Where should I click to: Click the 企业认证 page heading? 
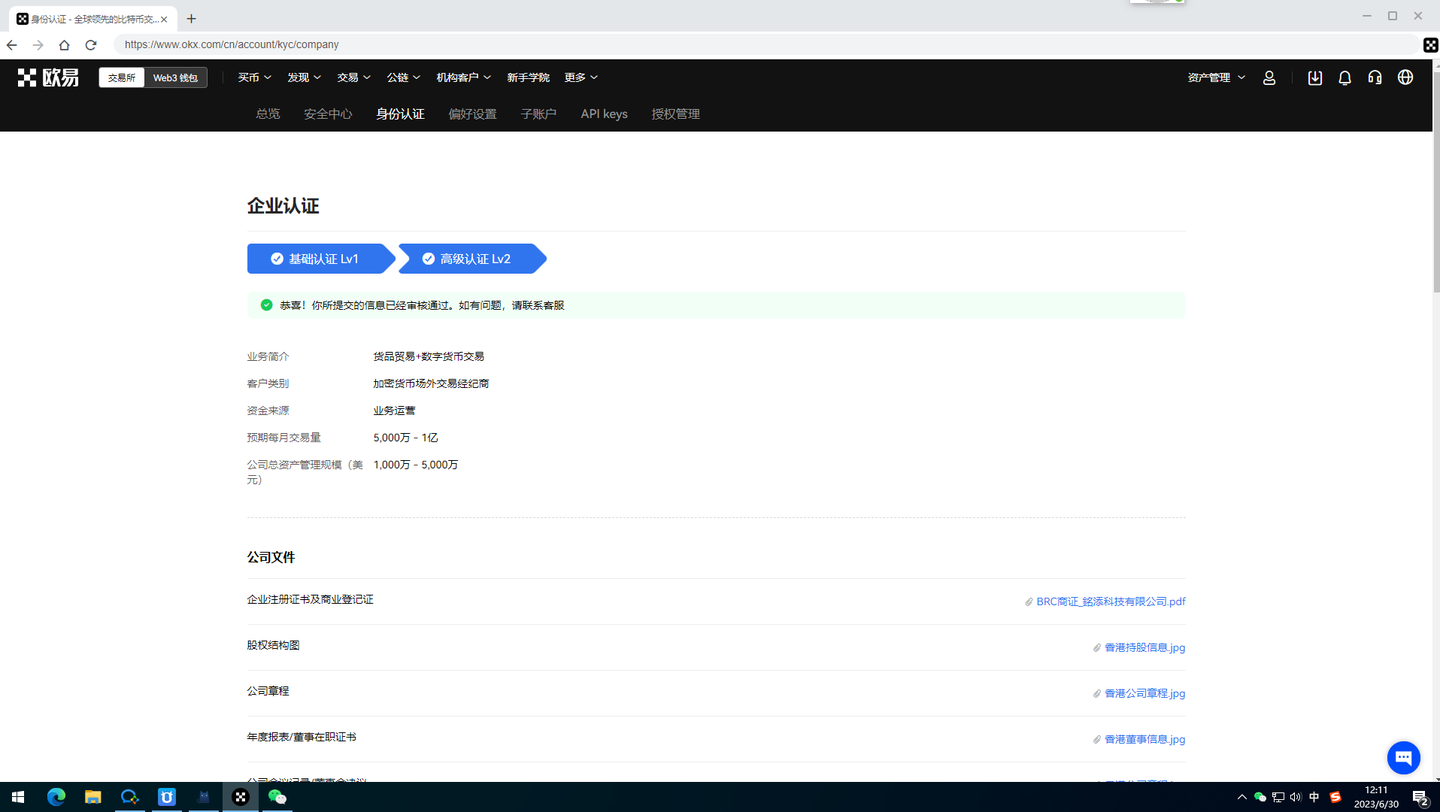coord(283,207)
